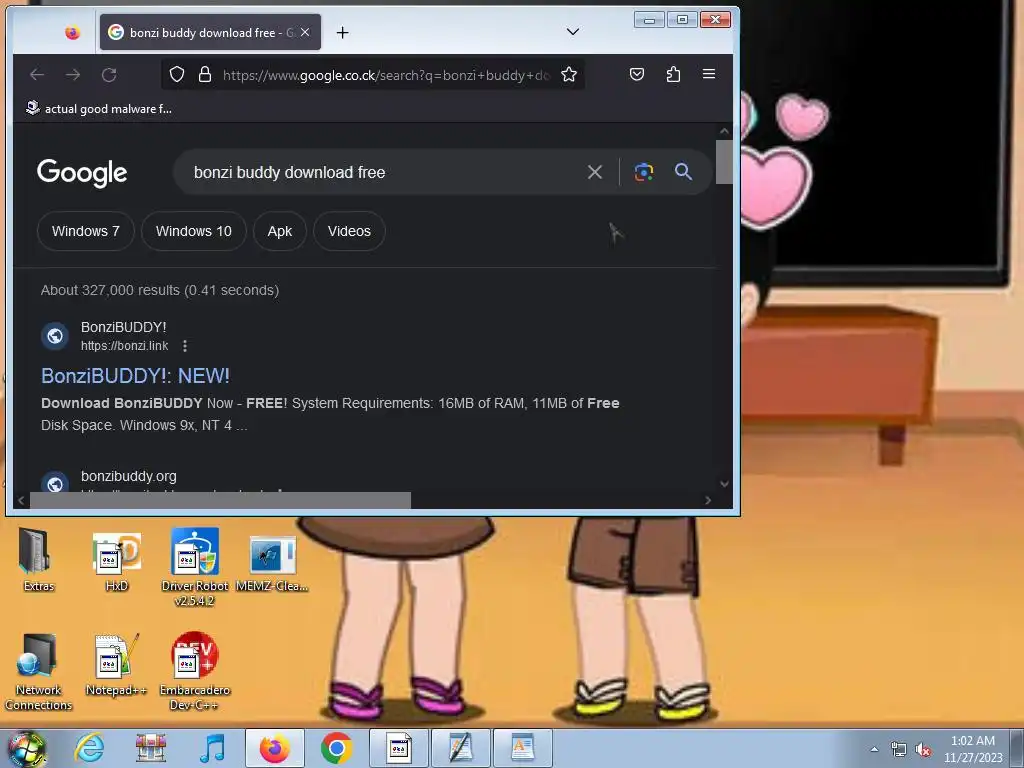Click the bonzibuddy.org result site name
The width and height of the screenshot is (1024, 768).
pos(129,476)
